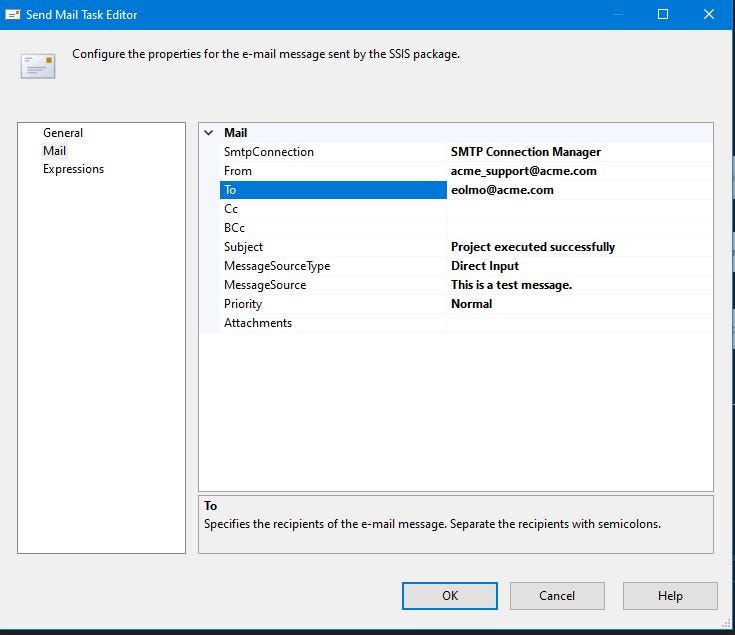Select the Mail page in left pane
The image size is (735, 635).
[54, 151]
